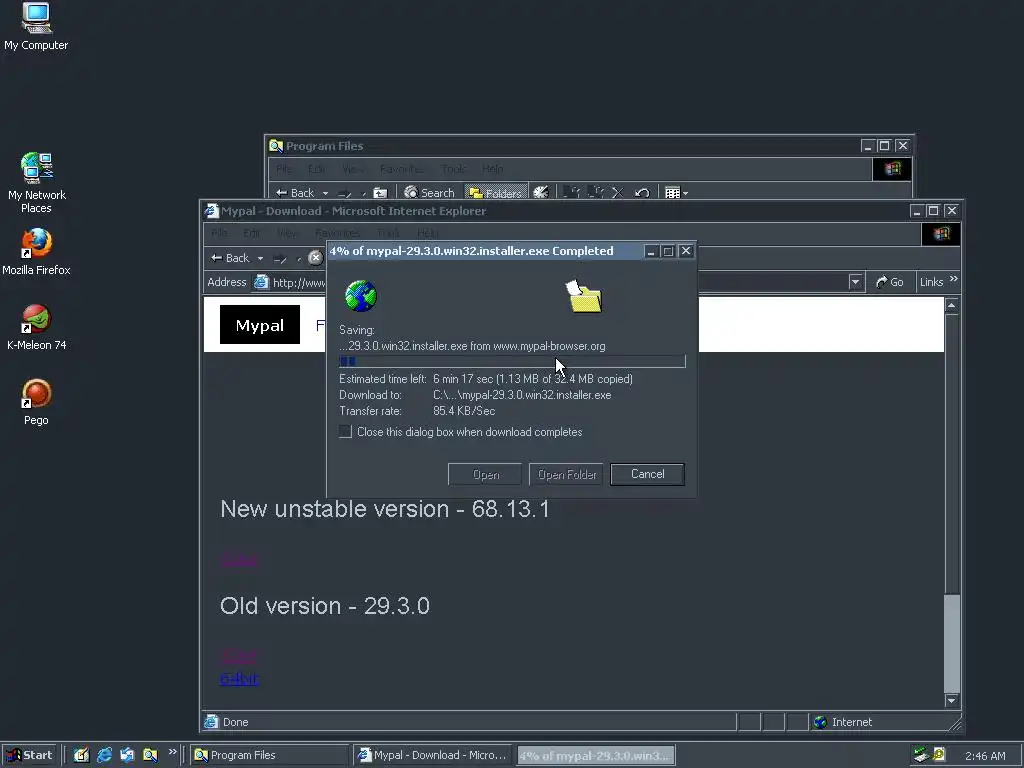Click History icon in Program Files toolbar

tap(541, 193)
